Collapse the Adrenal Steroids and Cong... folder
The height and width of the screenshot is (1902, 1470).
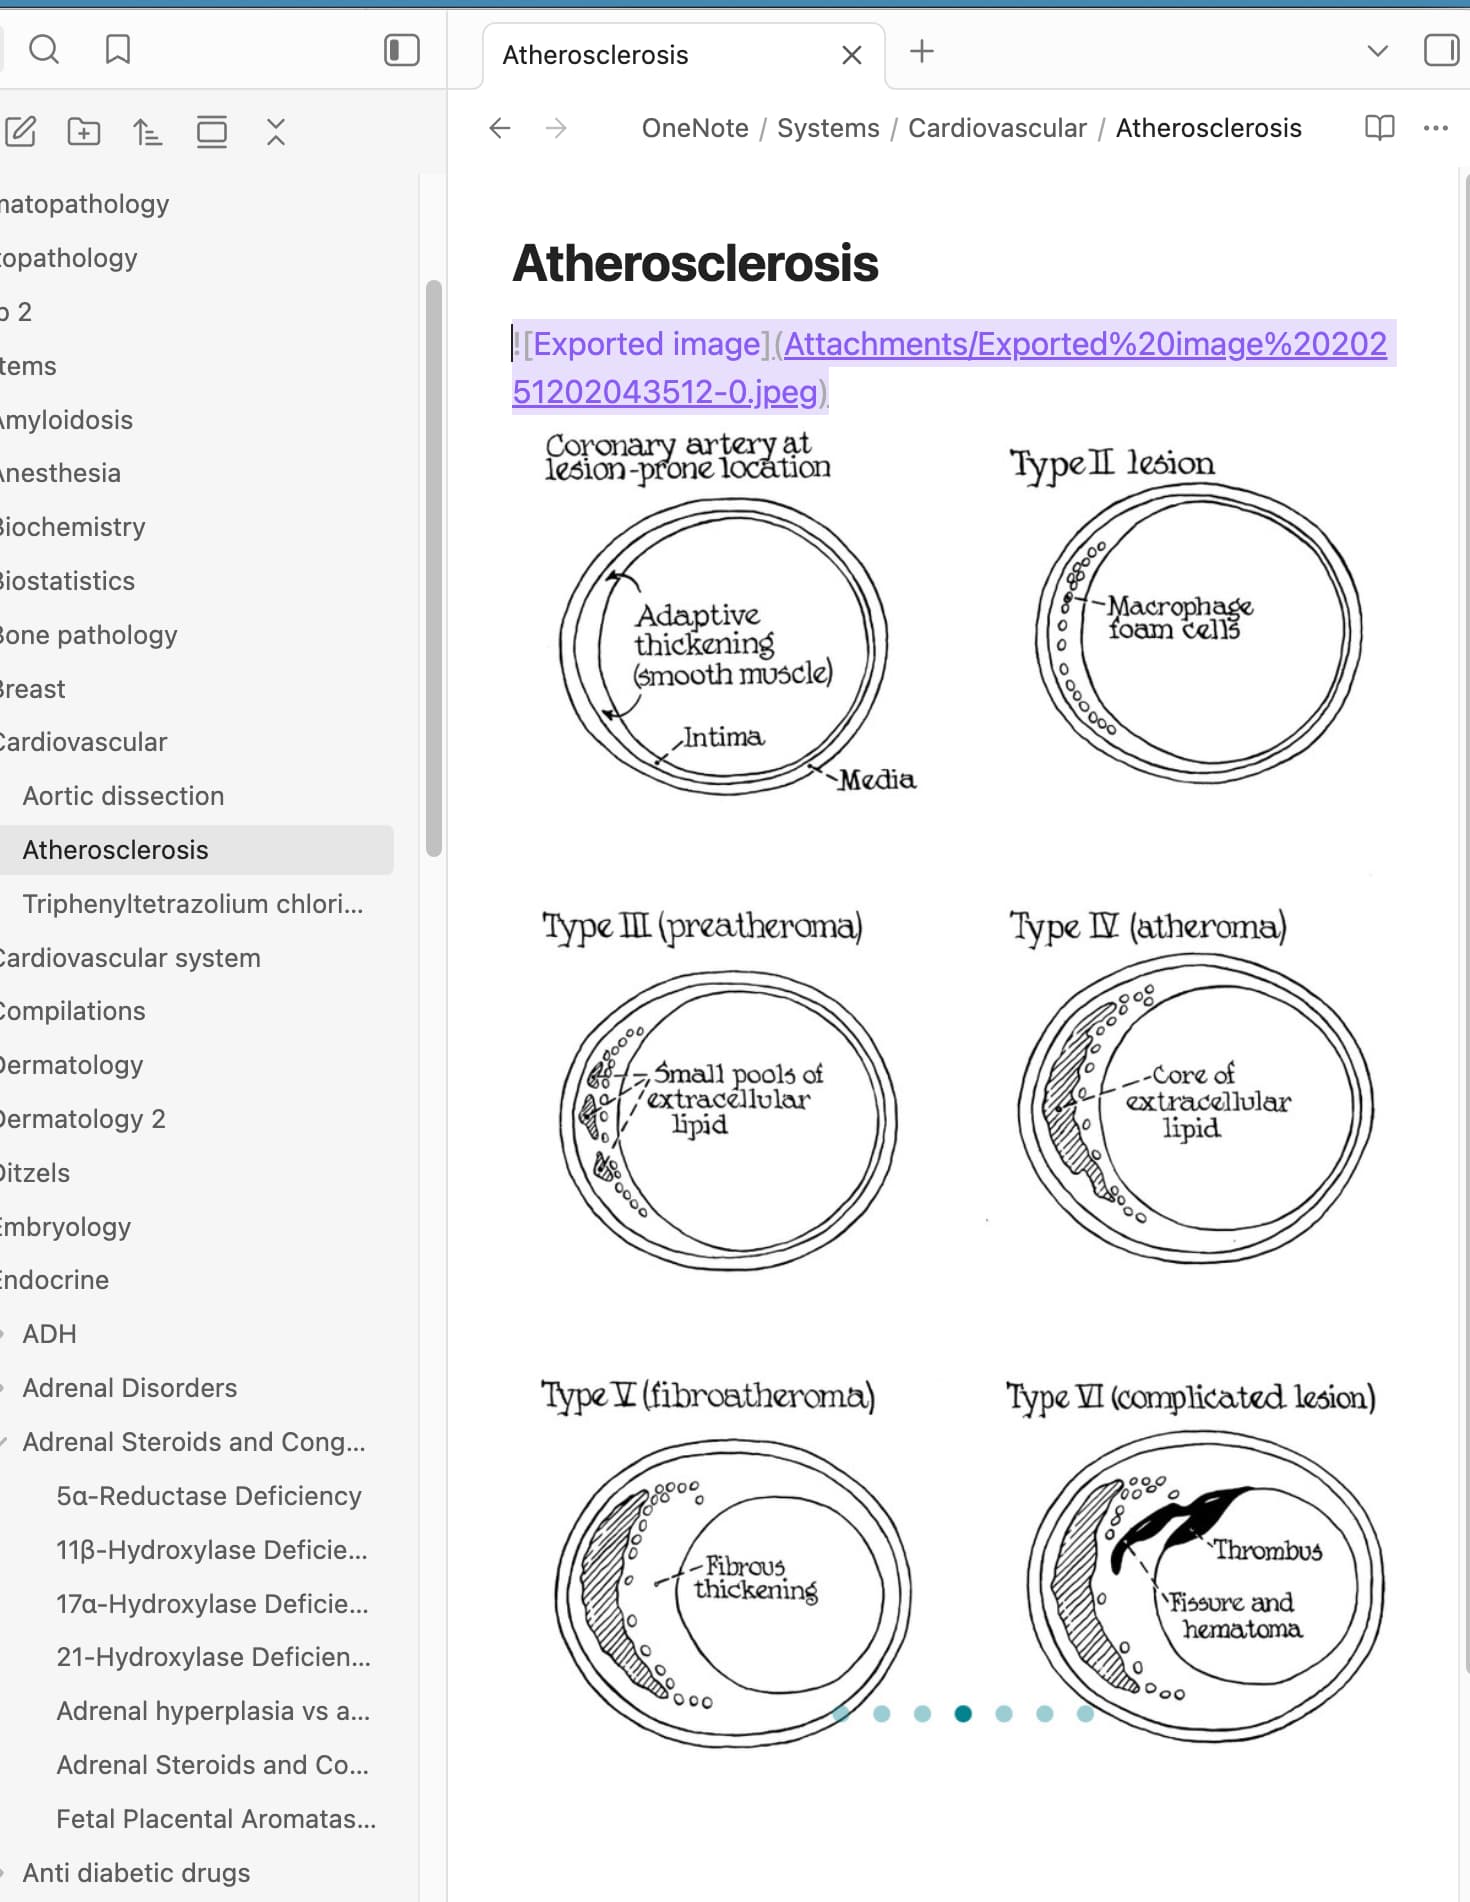[4, 1442]
